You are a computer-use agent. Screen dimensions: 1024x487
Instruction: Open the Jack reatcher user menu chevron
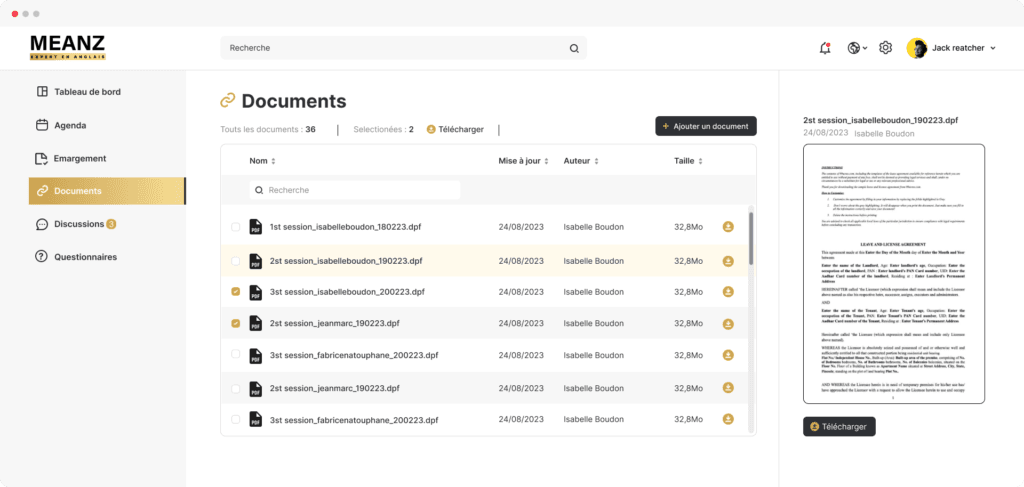(x=992, y=48)
